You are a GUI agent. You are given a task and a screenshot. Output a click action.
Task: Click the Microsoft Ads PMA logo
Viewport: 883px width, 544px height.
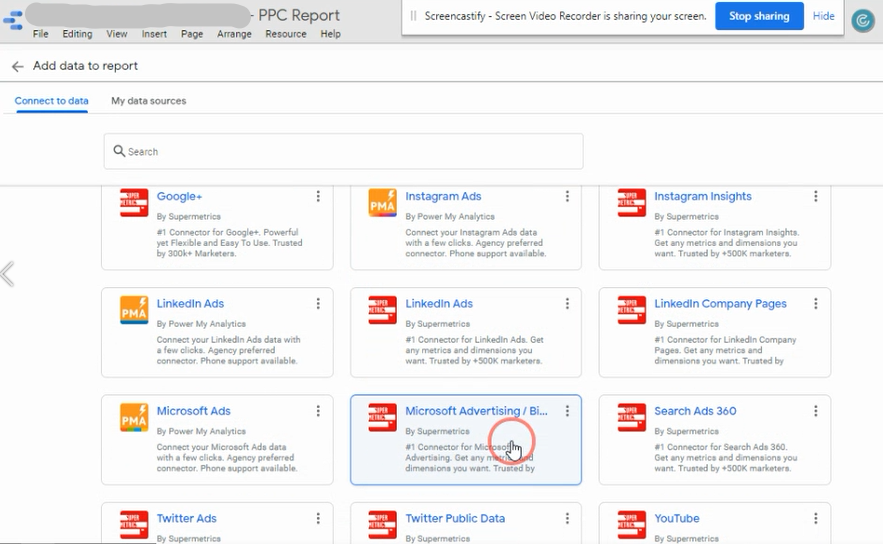134,417
